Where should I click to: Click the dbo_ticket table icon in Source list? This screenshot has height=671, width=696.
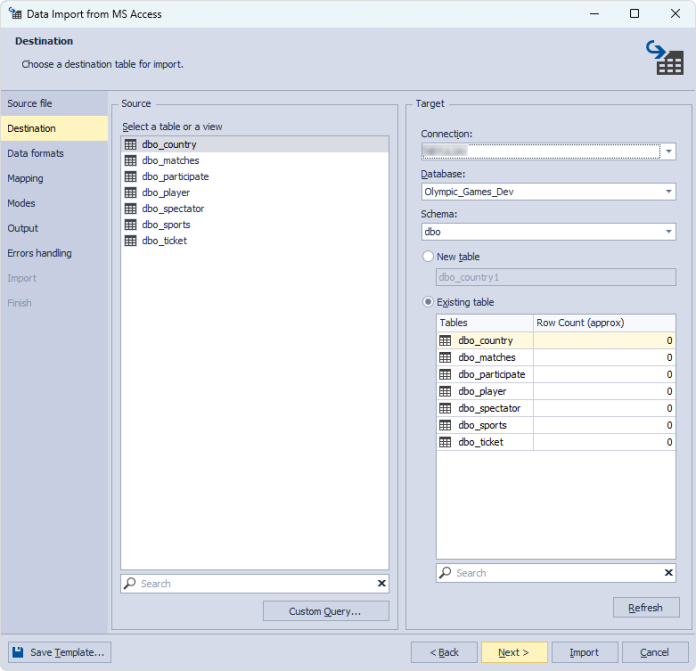point(130,241)
